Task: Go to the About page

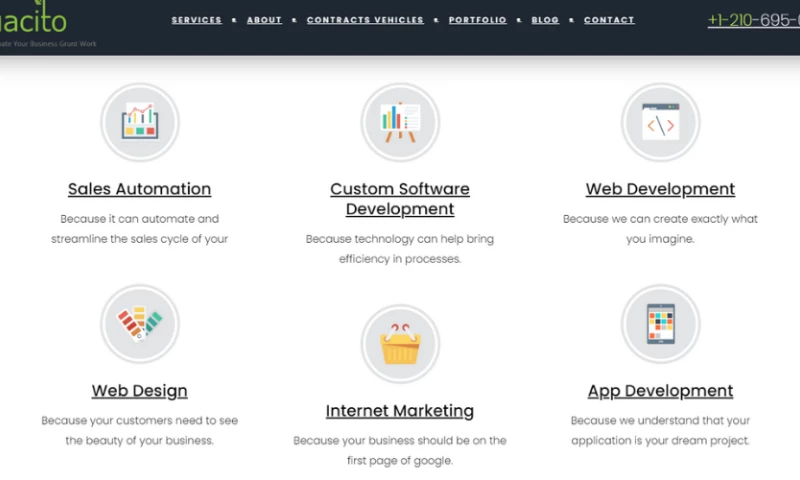Action: click(x=264, y=20)
